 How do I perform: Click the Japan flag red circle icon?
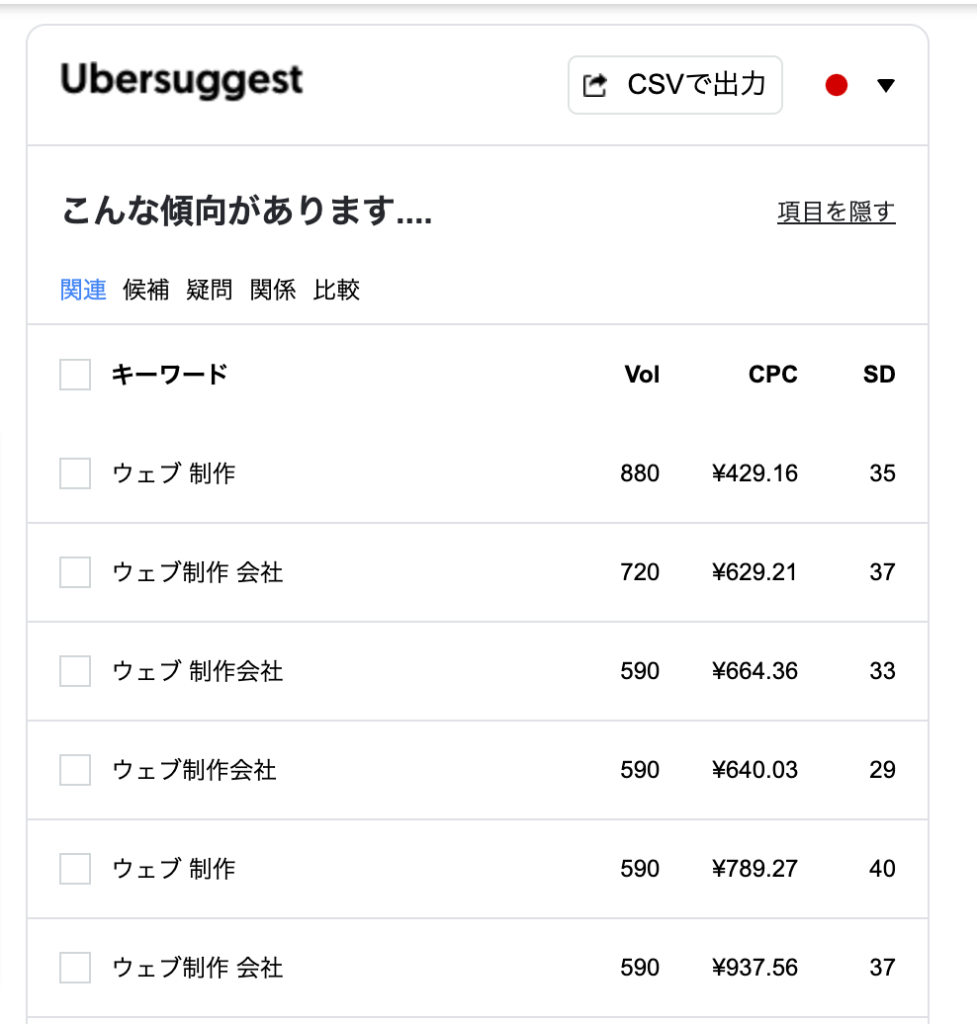click(x=837, y=86)
